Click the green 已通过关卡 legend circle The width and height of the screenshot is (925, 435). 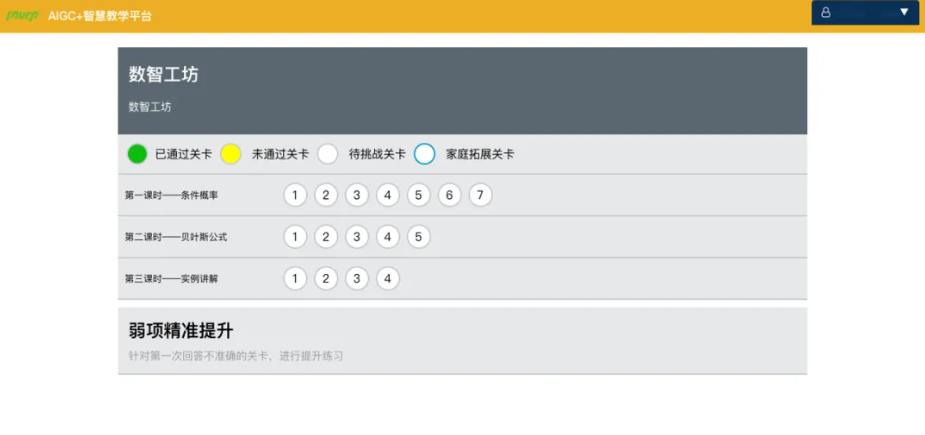click(137, 154)
